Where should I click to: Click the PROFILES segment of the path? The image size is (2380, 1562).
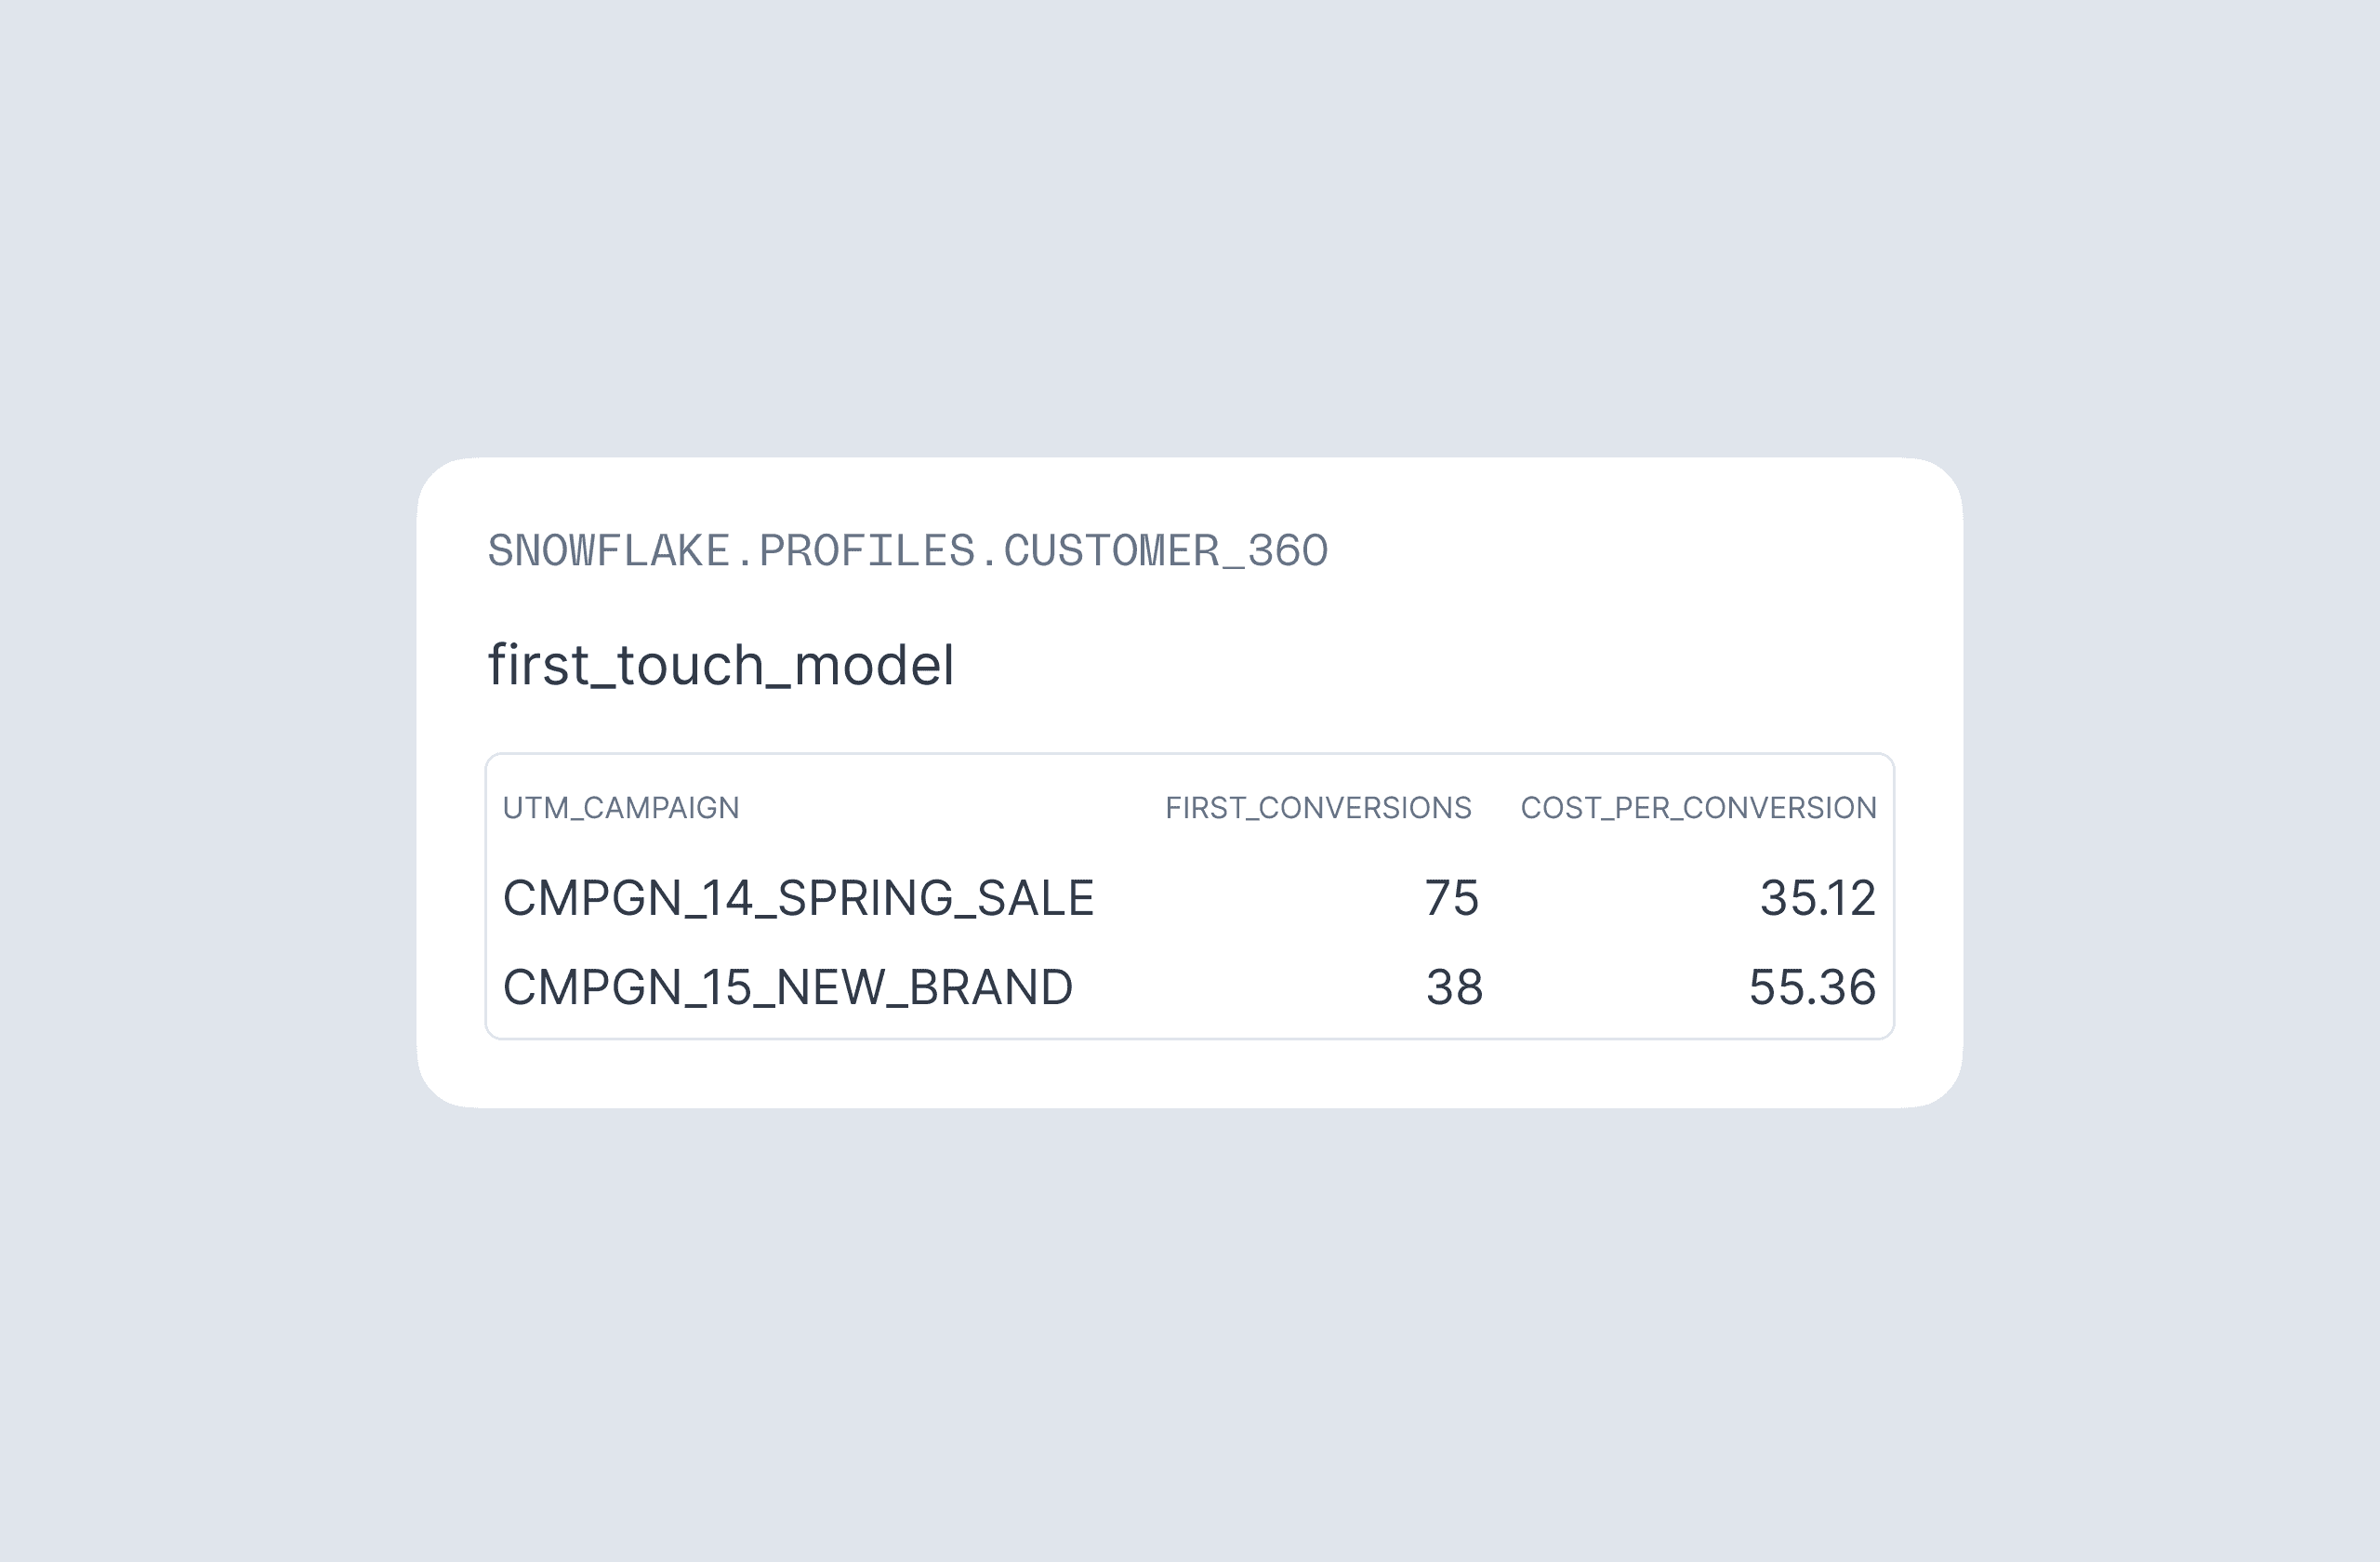(866, 551)
